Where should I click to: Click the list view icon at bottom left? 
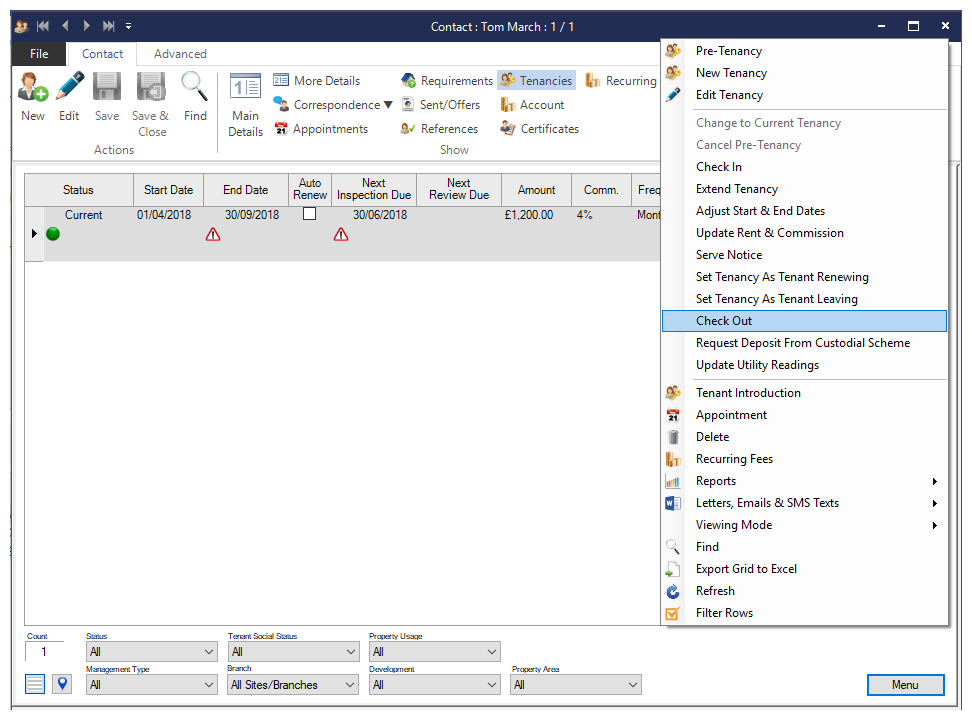tap(35, 684)
